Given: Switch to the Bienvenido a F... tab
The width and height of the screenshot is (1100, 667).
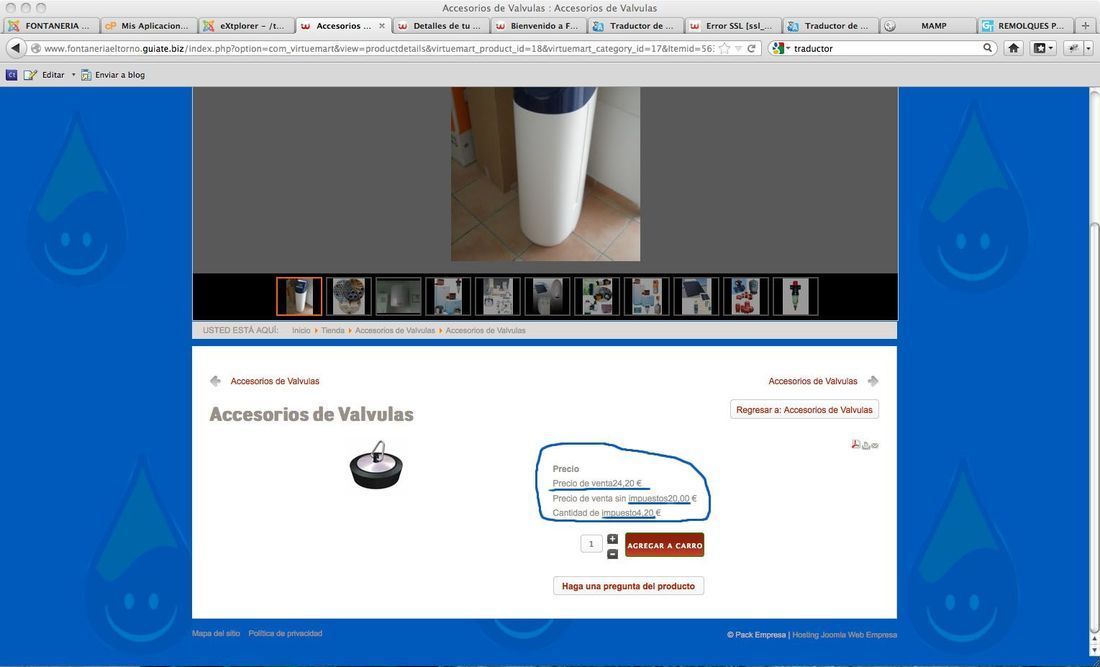Looking at the screenshot, I should click(x=539, y=26).
